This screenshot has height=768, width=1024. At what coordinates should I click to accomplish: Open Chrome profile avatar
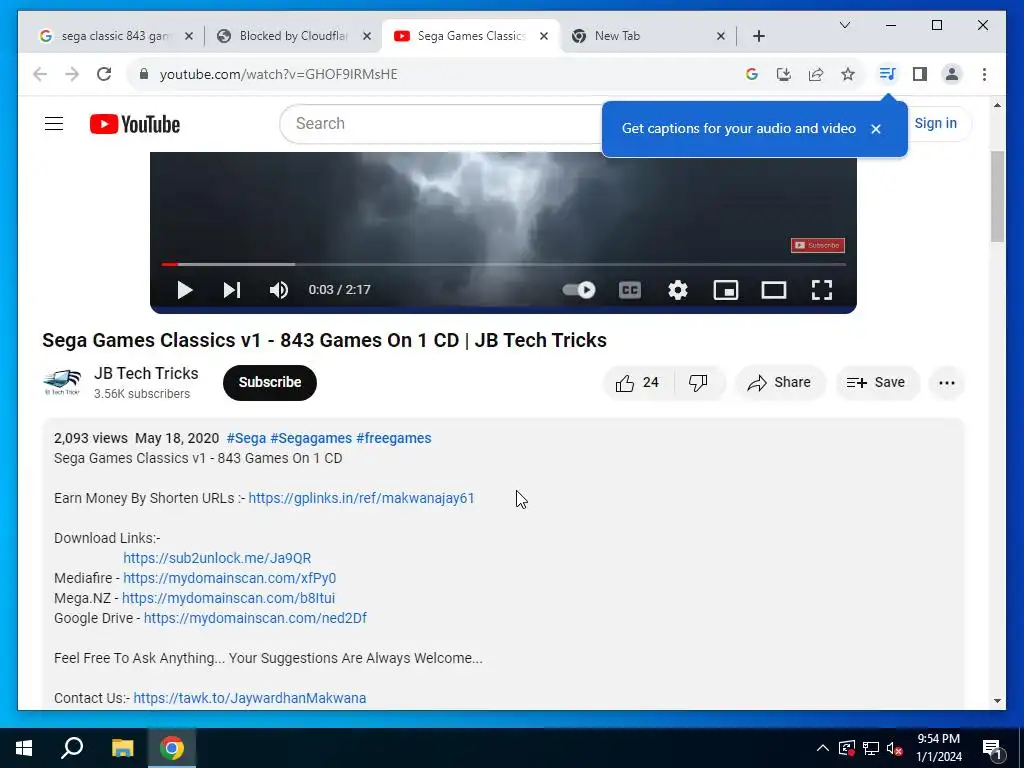952,74
